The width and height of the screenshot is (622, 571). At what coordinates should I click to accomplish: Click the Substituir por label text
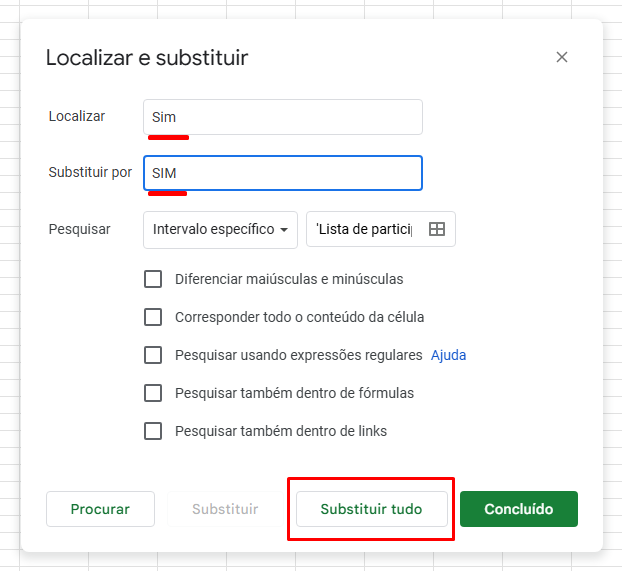coord(90,172)
